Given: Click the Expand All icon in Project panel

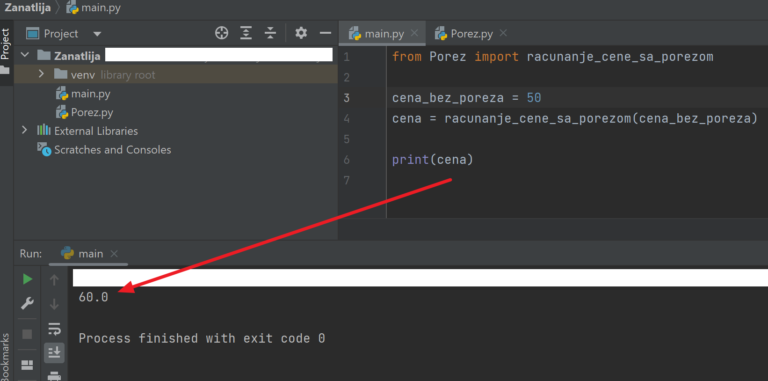Looking at the screenshot, I should coord(246,33).
